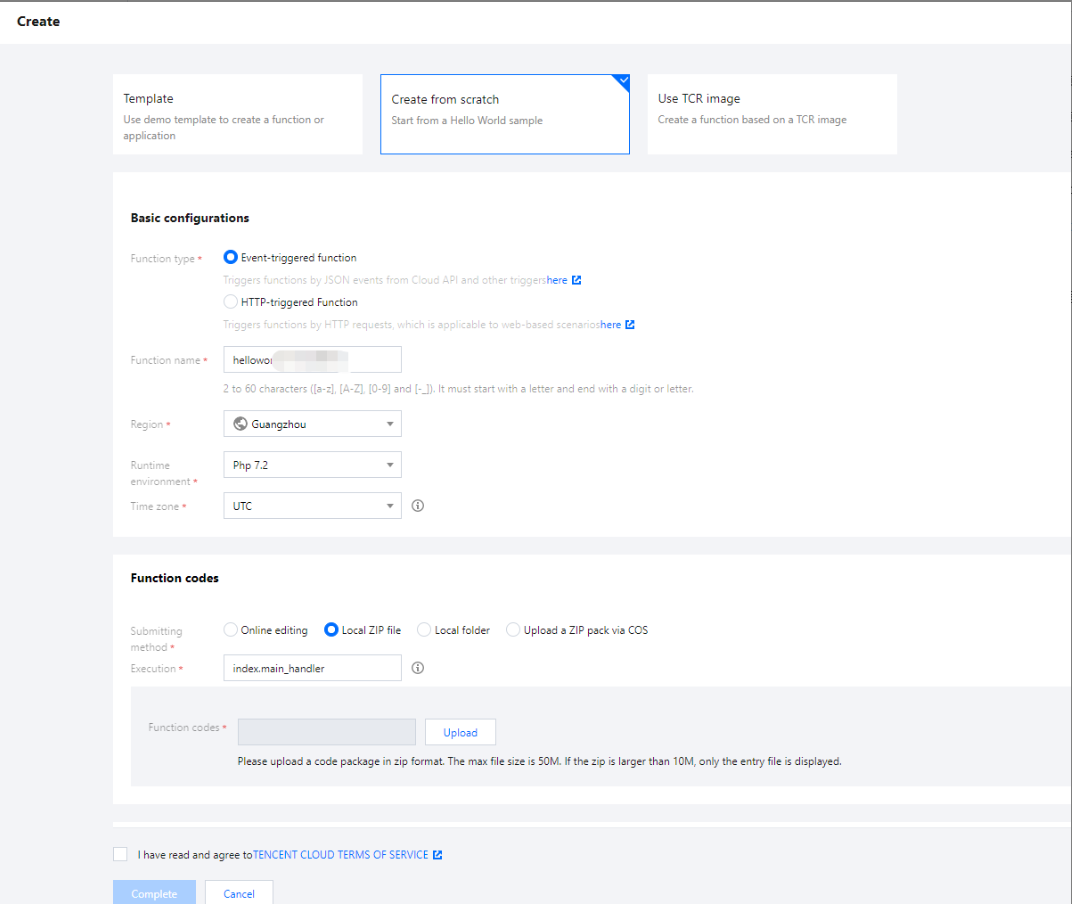Viewport: 1072px width, 904px height.
Task: Choose Local folder submitting method
Action: click(x=424, y=630)
